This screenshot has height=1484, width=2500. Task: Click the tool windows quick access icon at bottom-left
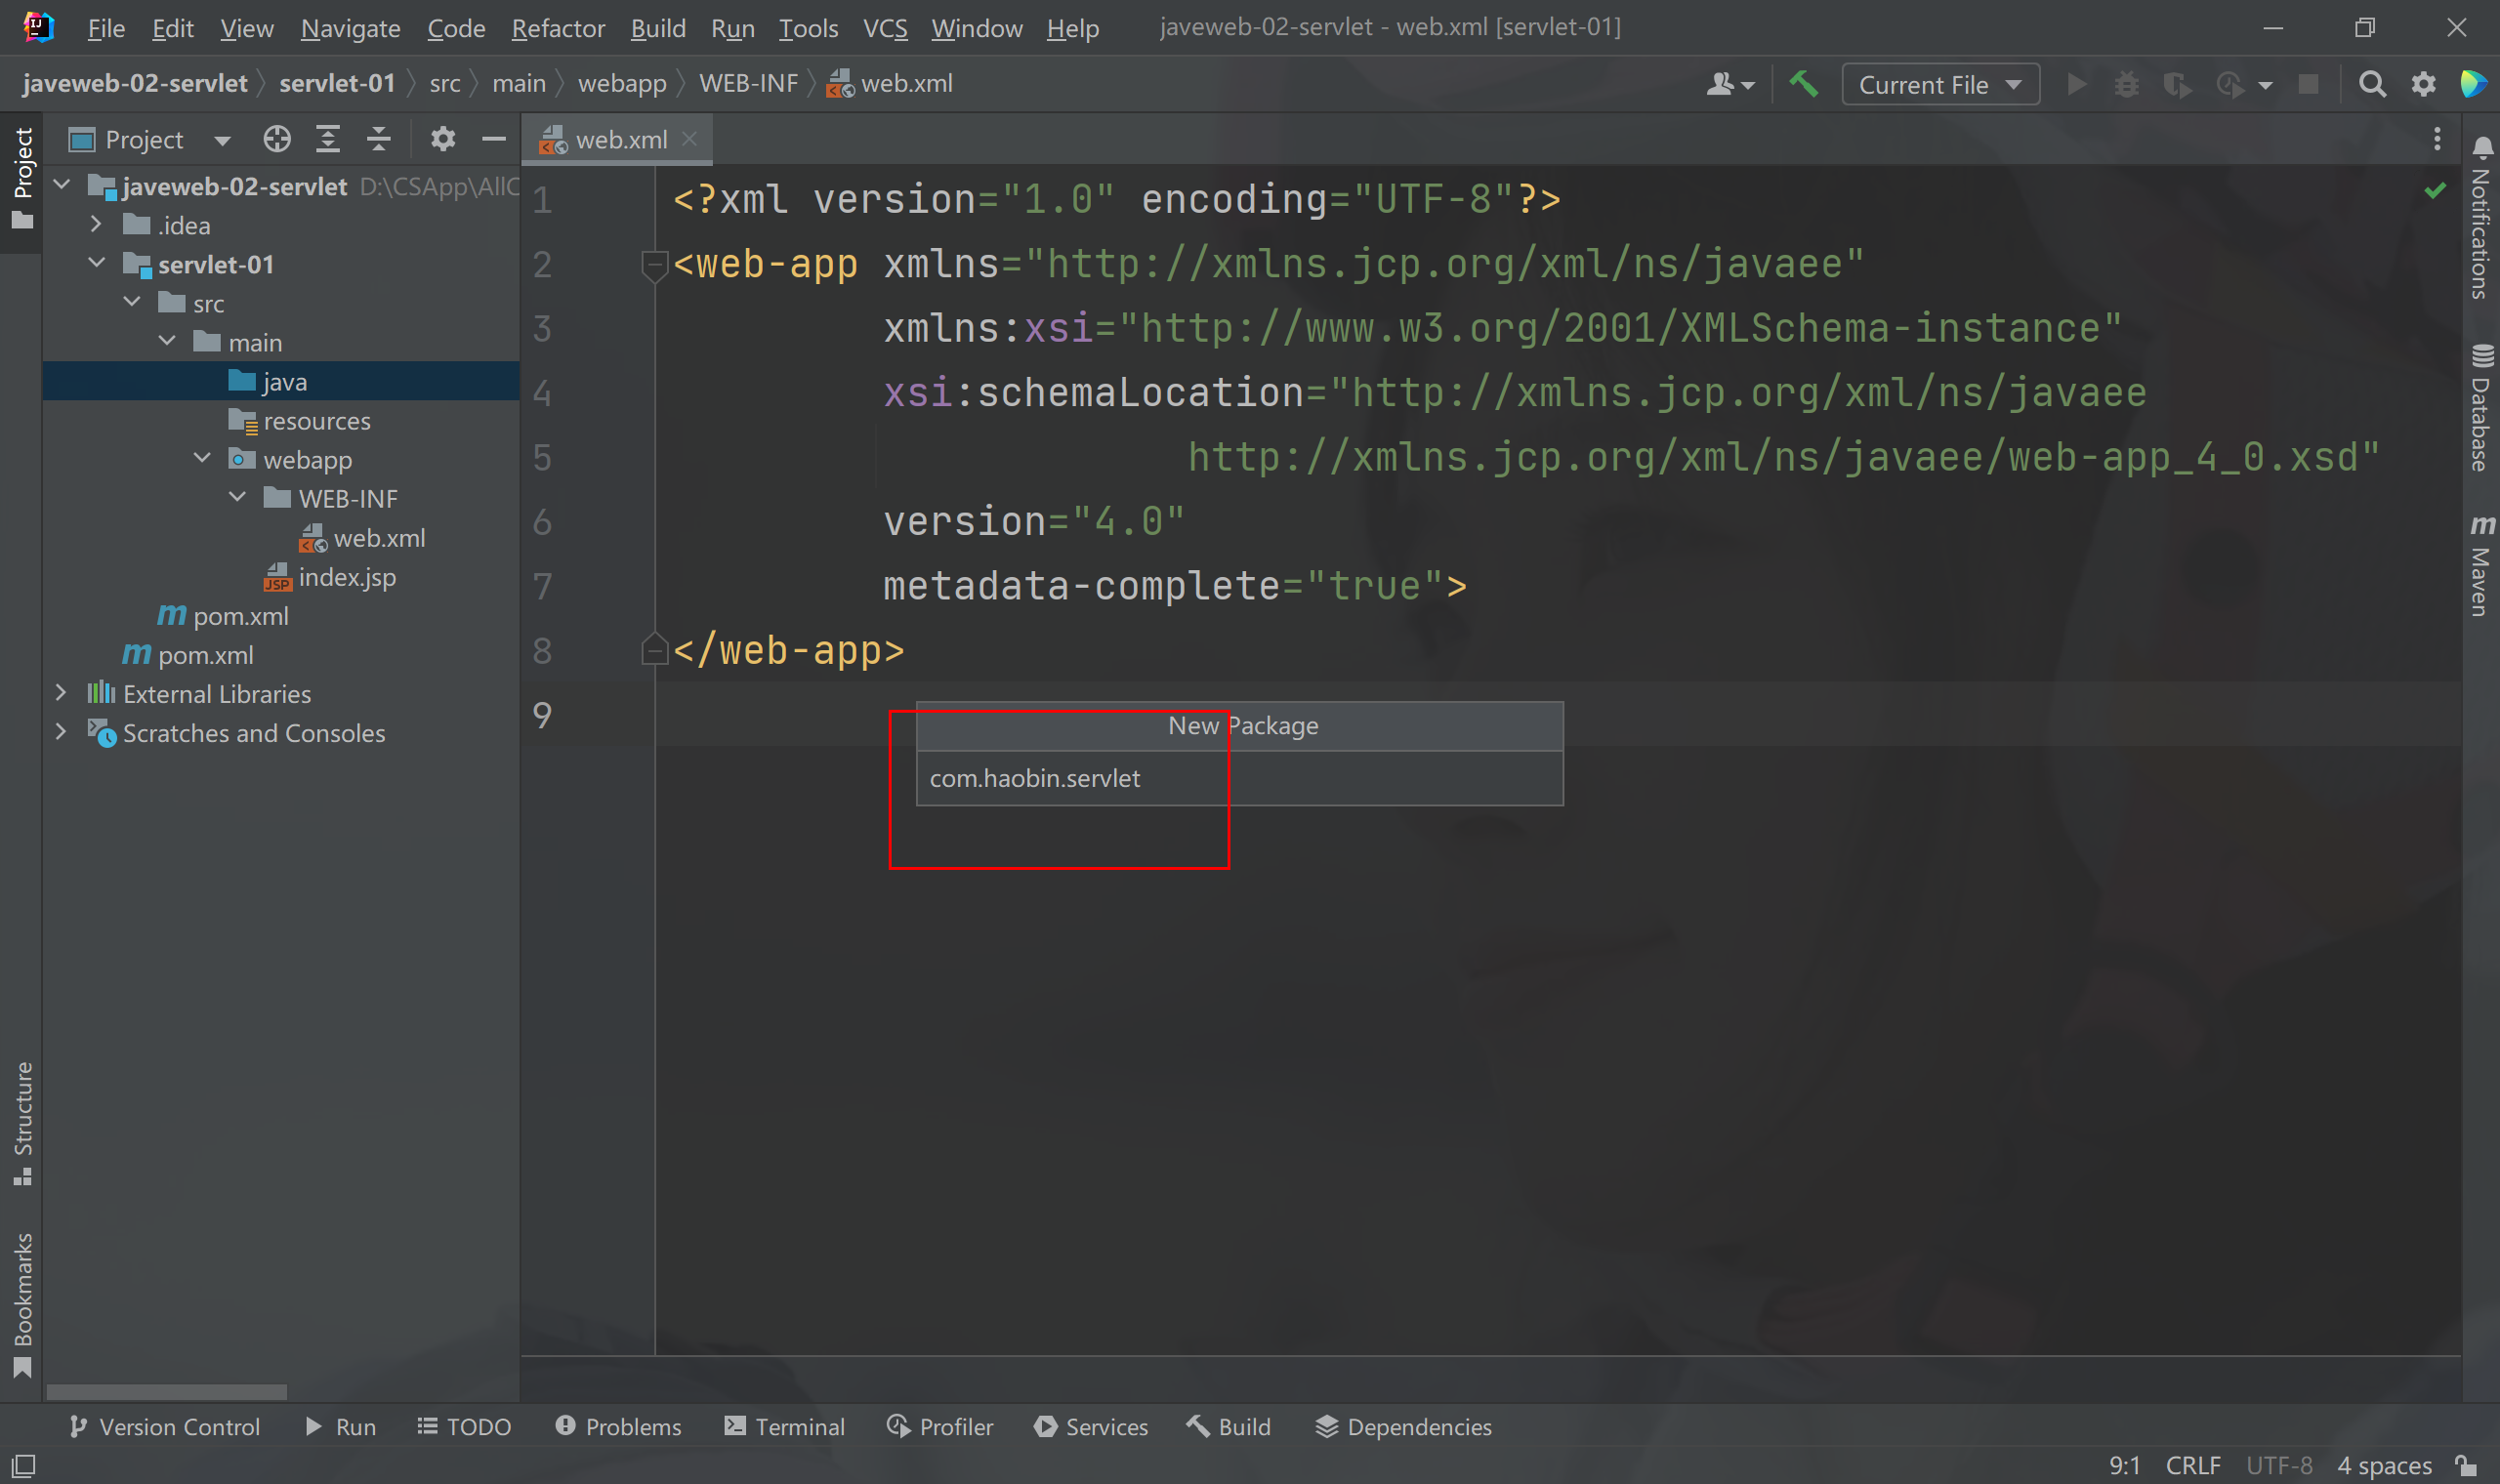[23, 1466]
